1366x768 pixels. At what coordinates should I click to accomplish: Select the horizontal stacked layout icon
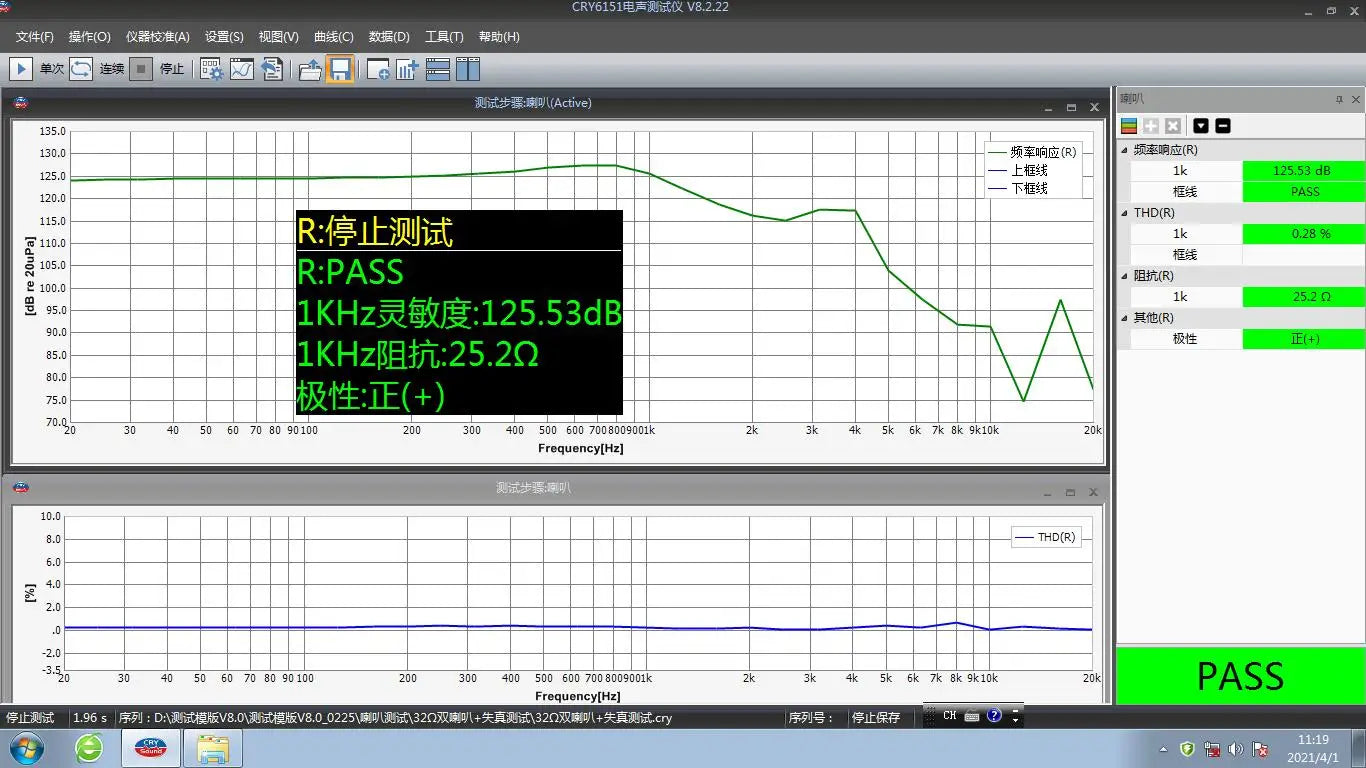pos(438,69)
